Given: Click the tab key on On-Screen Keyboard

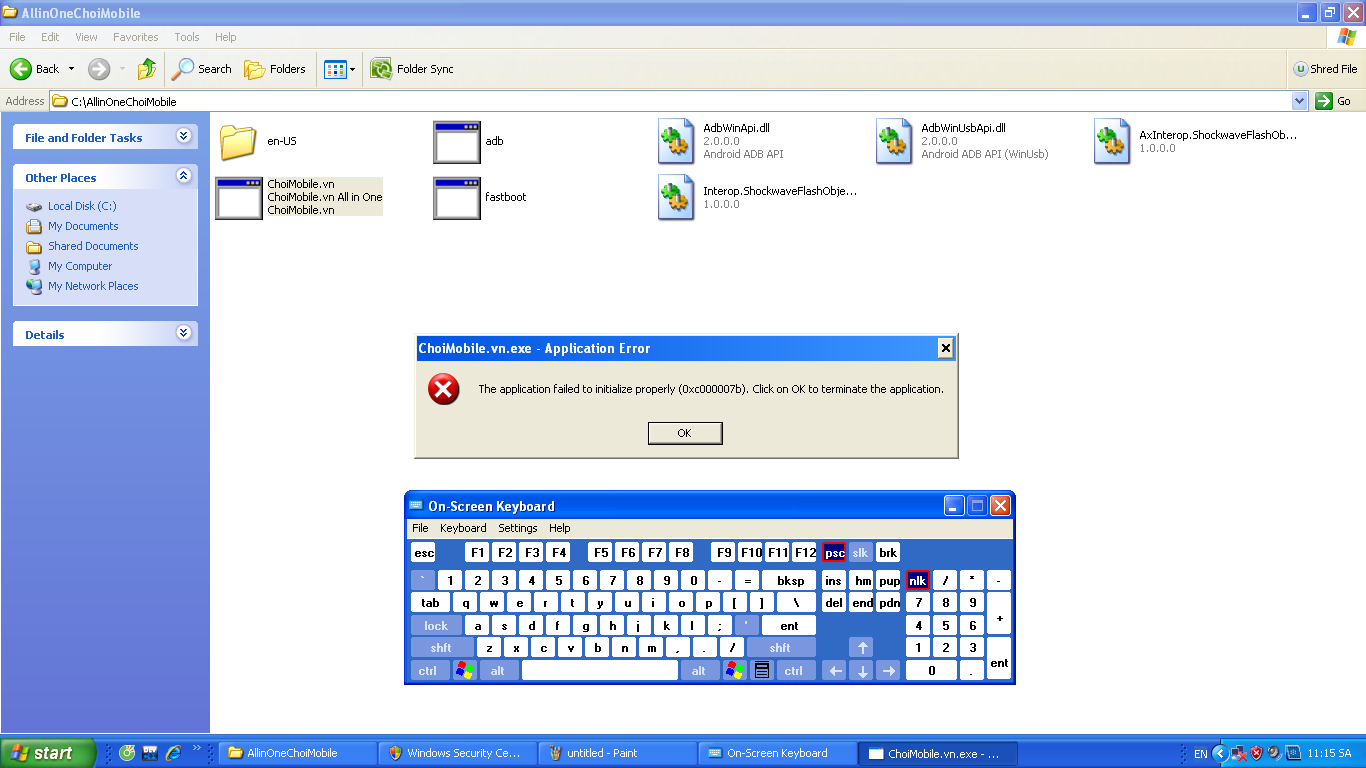Looking at the screenshot, I should click(x=430, y=603).
